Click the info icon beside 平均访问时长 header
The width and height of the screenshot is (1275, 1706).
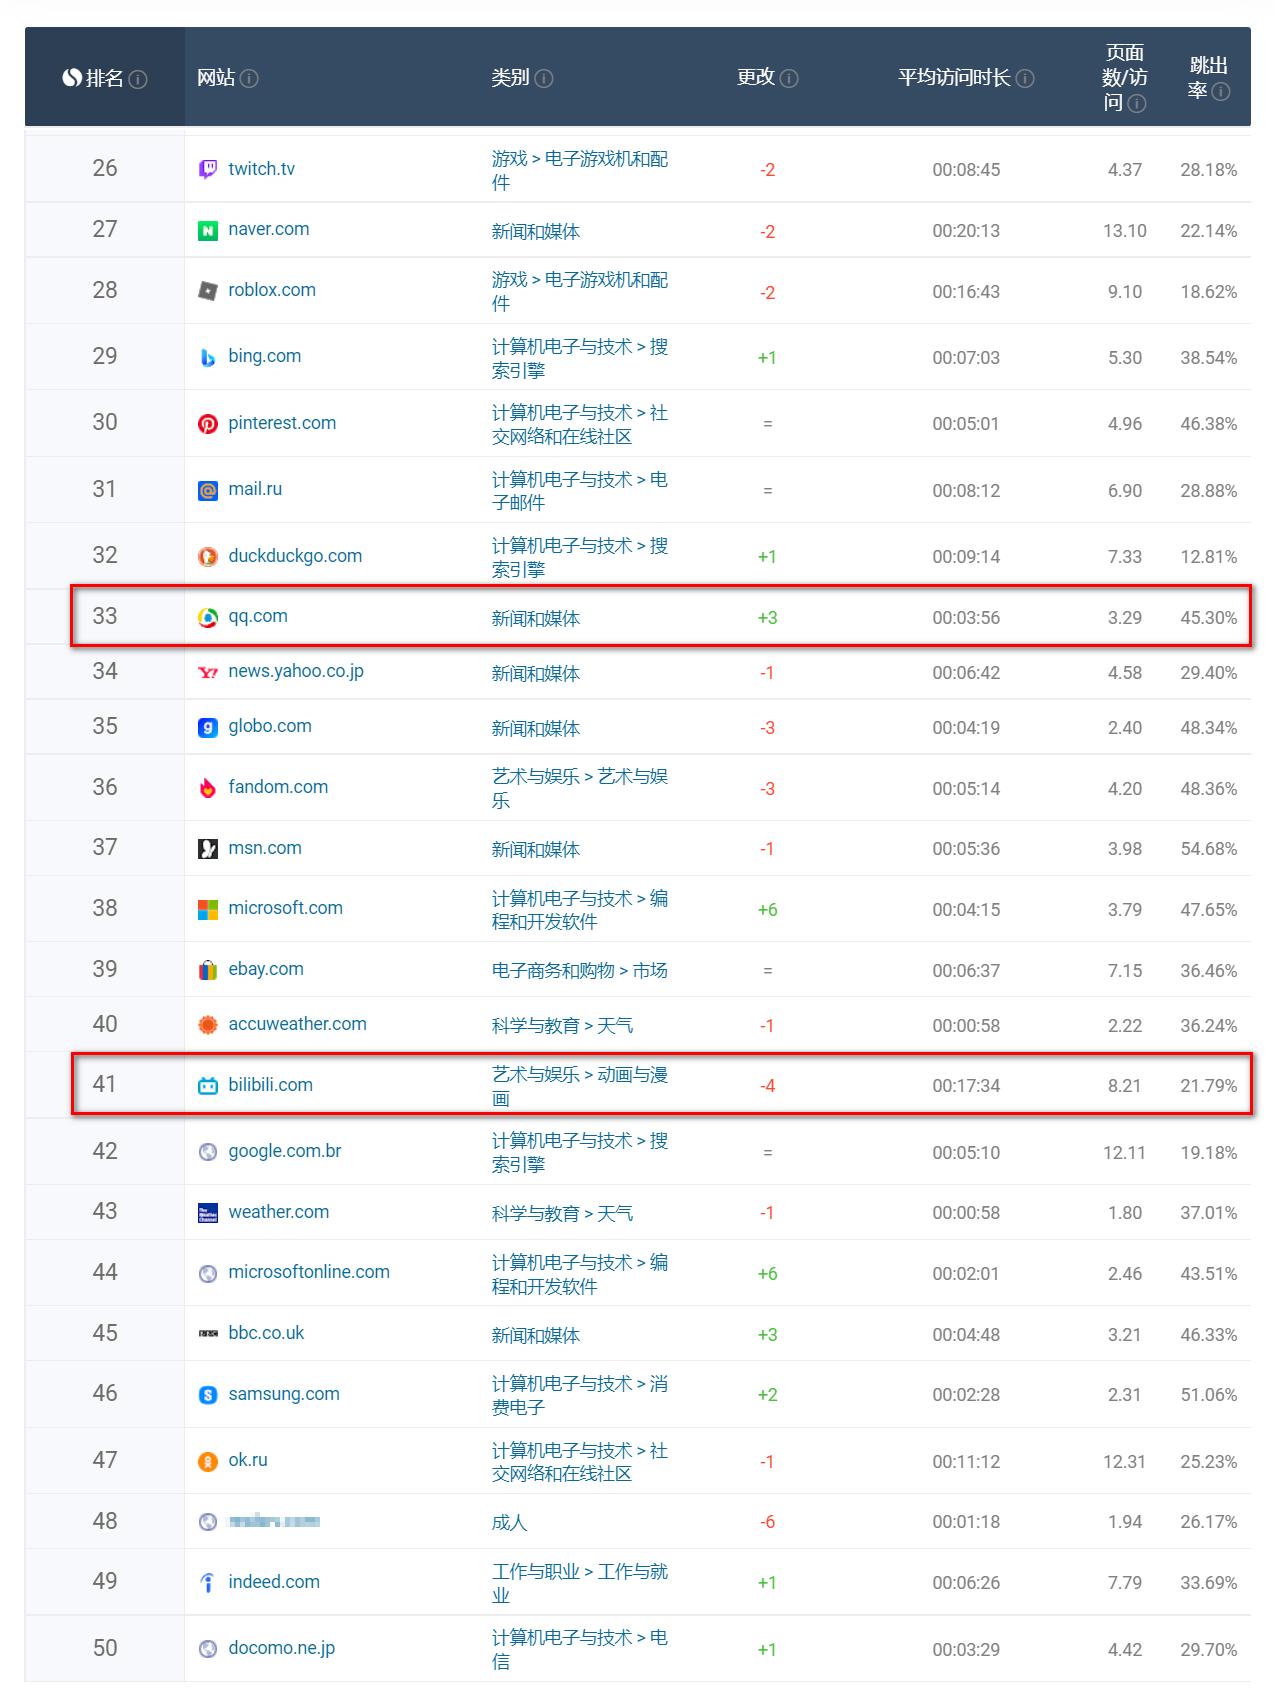[x=1025, y=78]
